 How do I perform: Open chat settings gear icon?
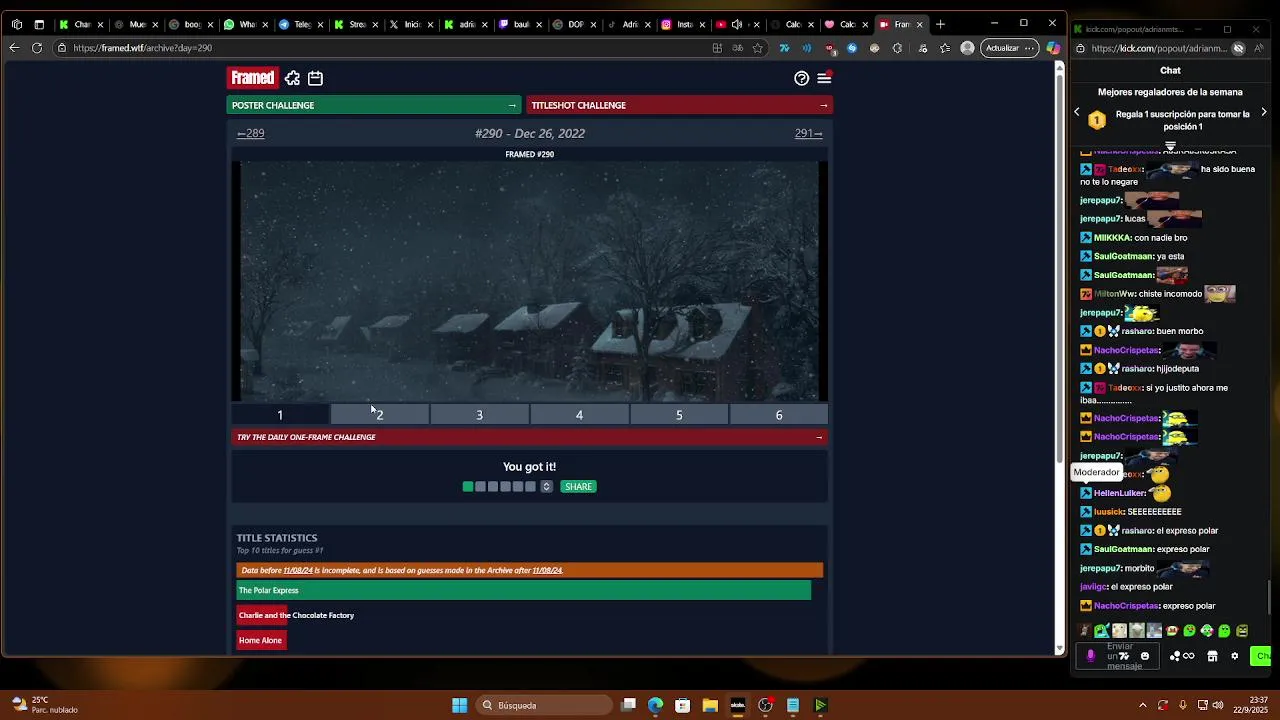click(1235, 656)
